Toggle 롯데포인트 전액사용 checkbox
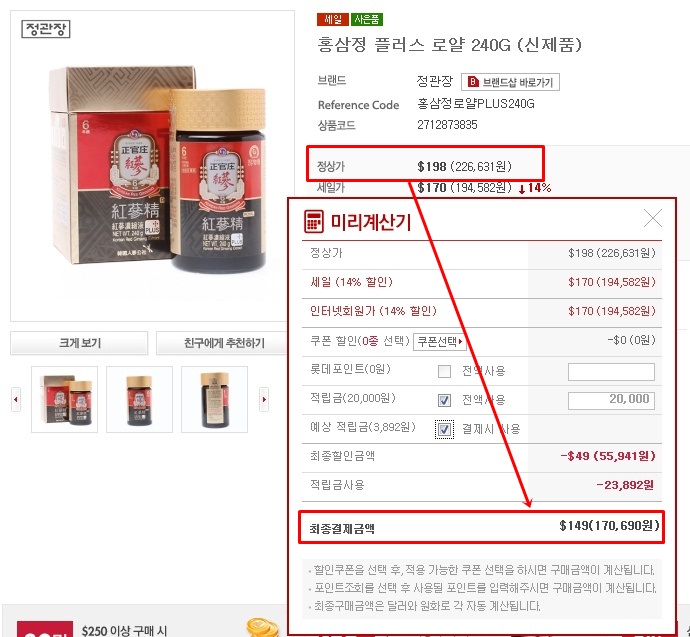Image resolution: width=690 pixels, height=637 pixels. (x=444, y=371)
